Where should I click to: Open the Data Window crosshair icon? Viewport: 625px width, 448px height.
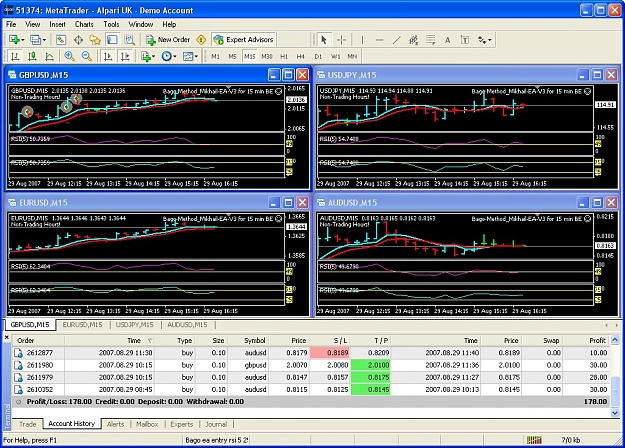[x=78, y=39]
